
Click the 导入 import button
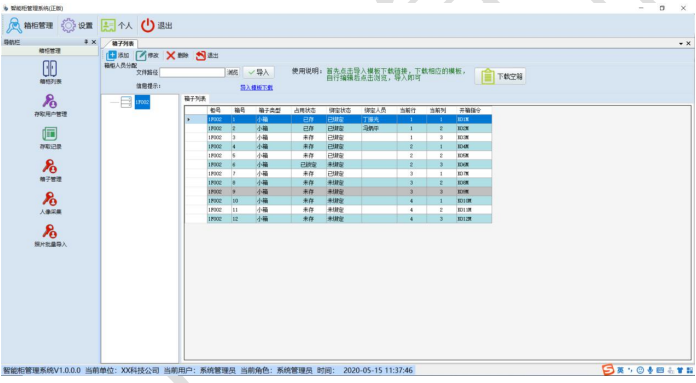(259, 72)
